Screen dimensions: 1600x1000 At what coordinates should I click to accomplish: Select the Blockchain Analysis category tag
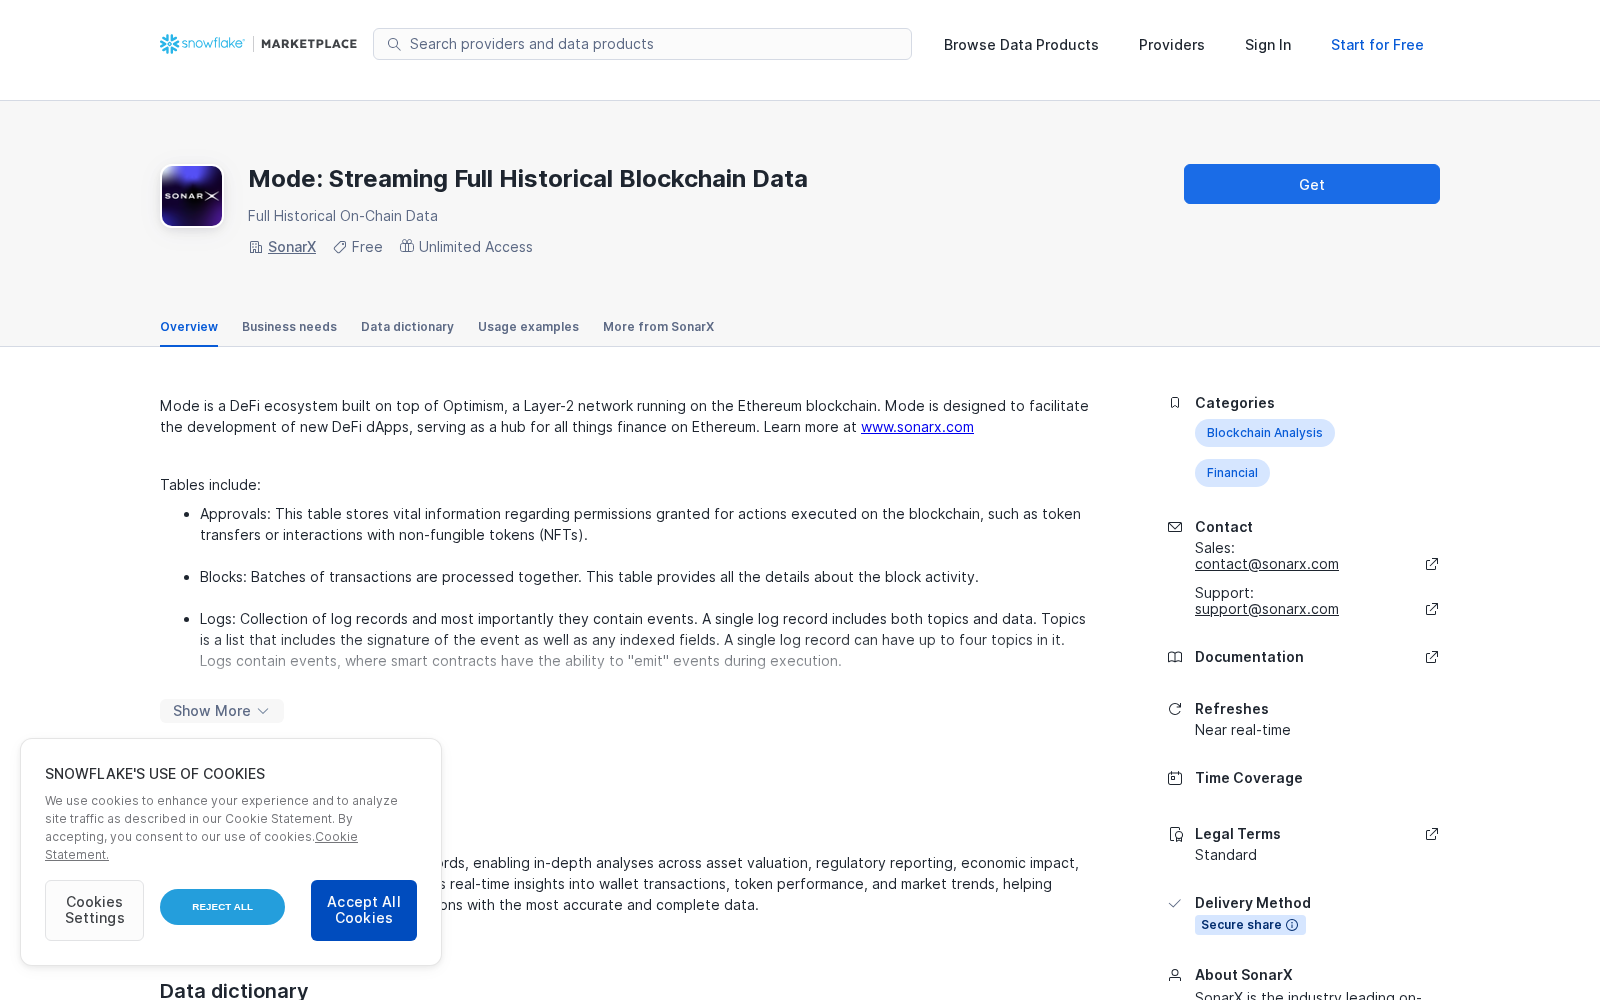point(1264,433)
